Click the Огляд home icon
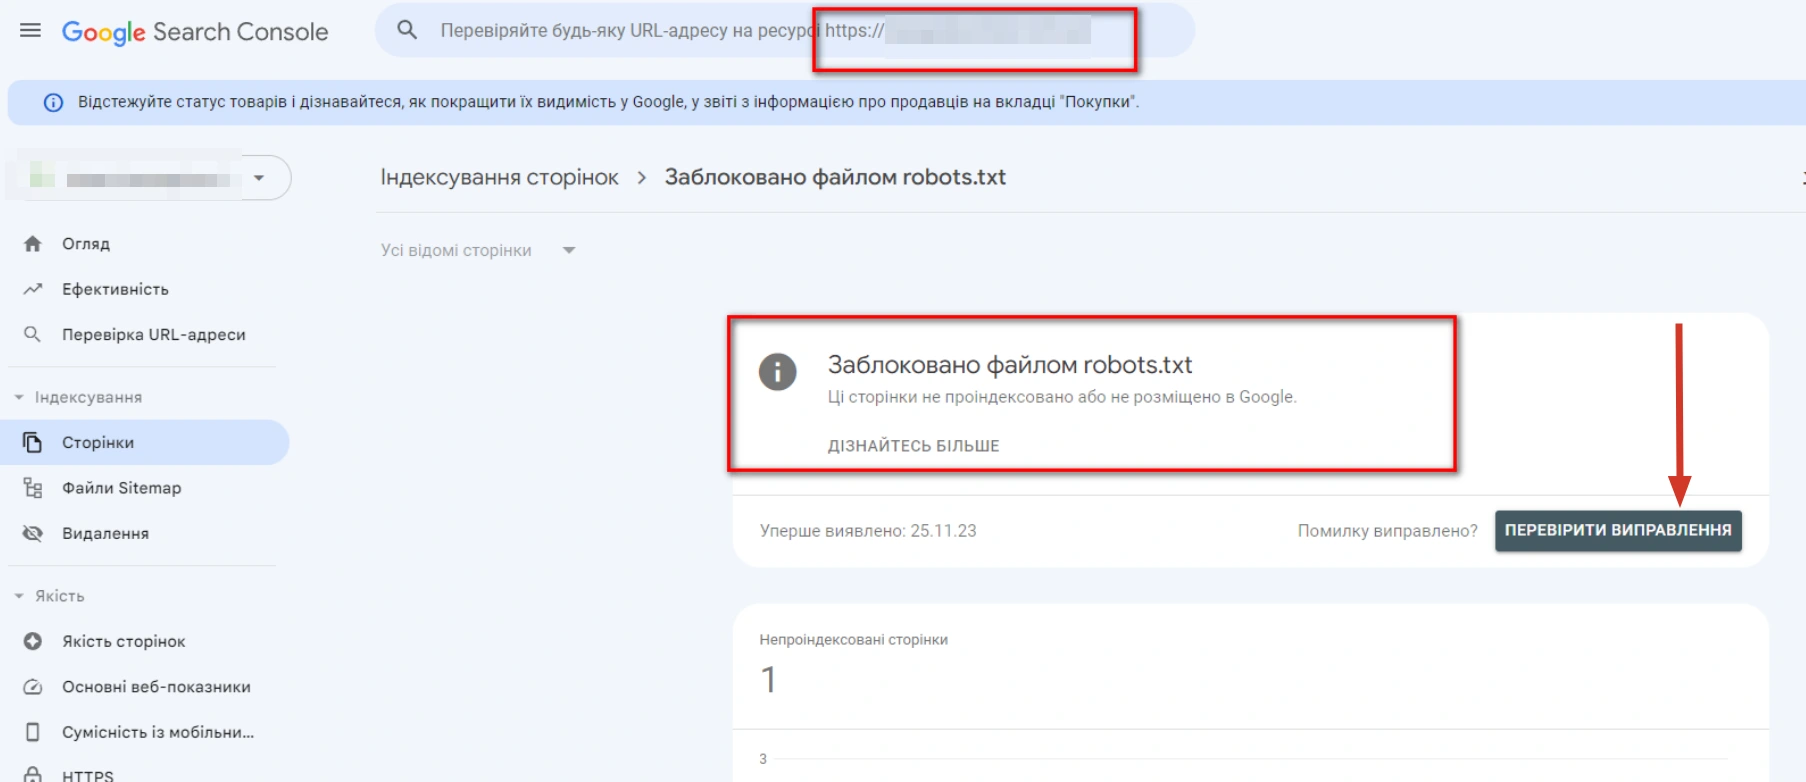The height and width of the screenshot is (782, 1806). pos(33,244)
